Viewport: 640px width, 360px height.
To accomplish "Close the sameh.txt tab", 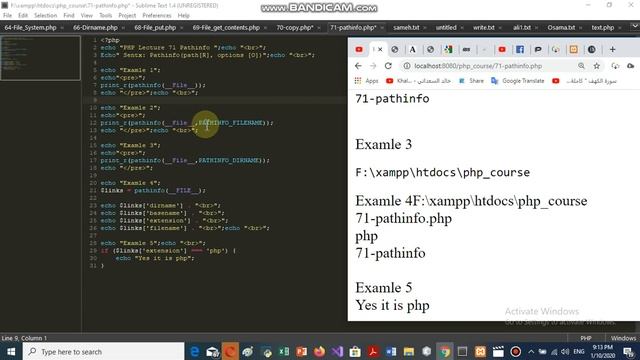I will tap(425, 28).
